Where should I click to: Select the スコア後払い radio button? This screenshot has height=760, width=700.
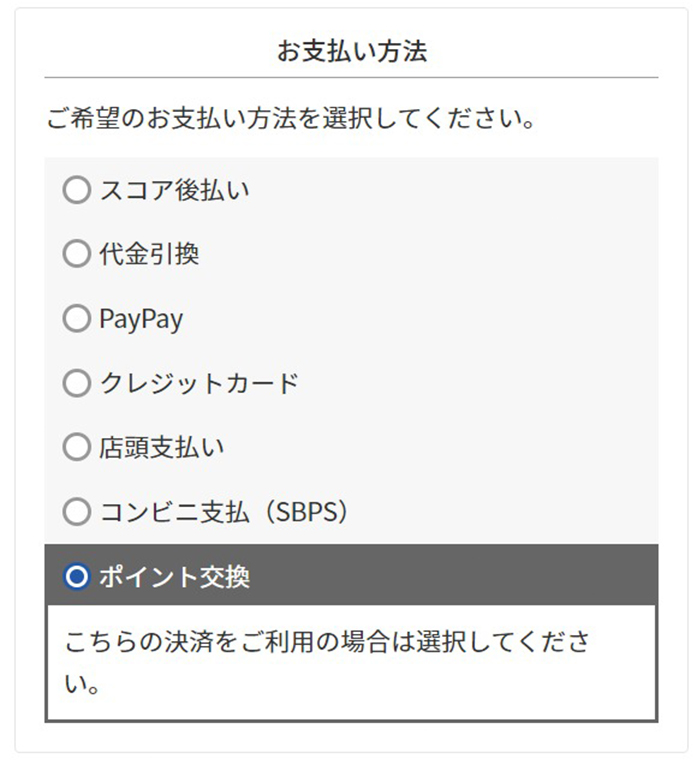click(76, 190)
